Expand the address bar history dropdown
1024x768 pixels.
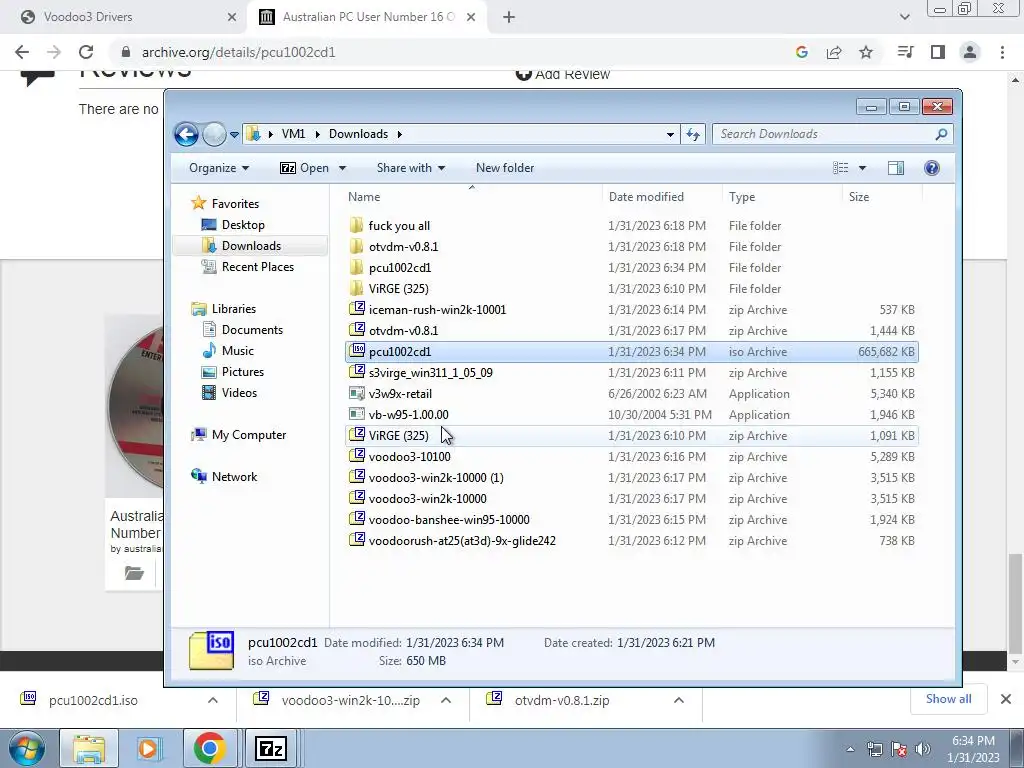(x=670, y=135)
